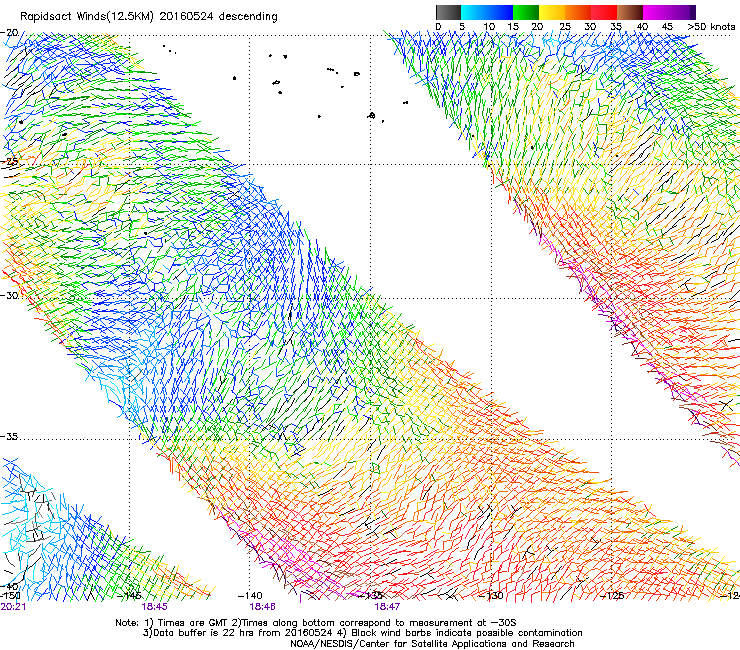Click the gray 0-5 knots legend segment
This screenshot has width=740, height=650.
448,13
